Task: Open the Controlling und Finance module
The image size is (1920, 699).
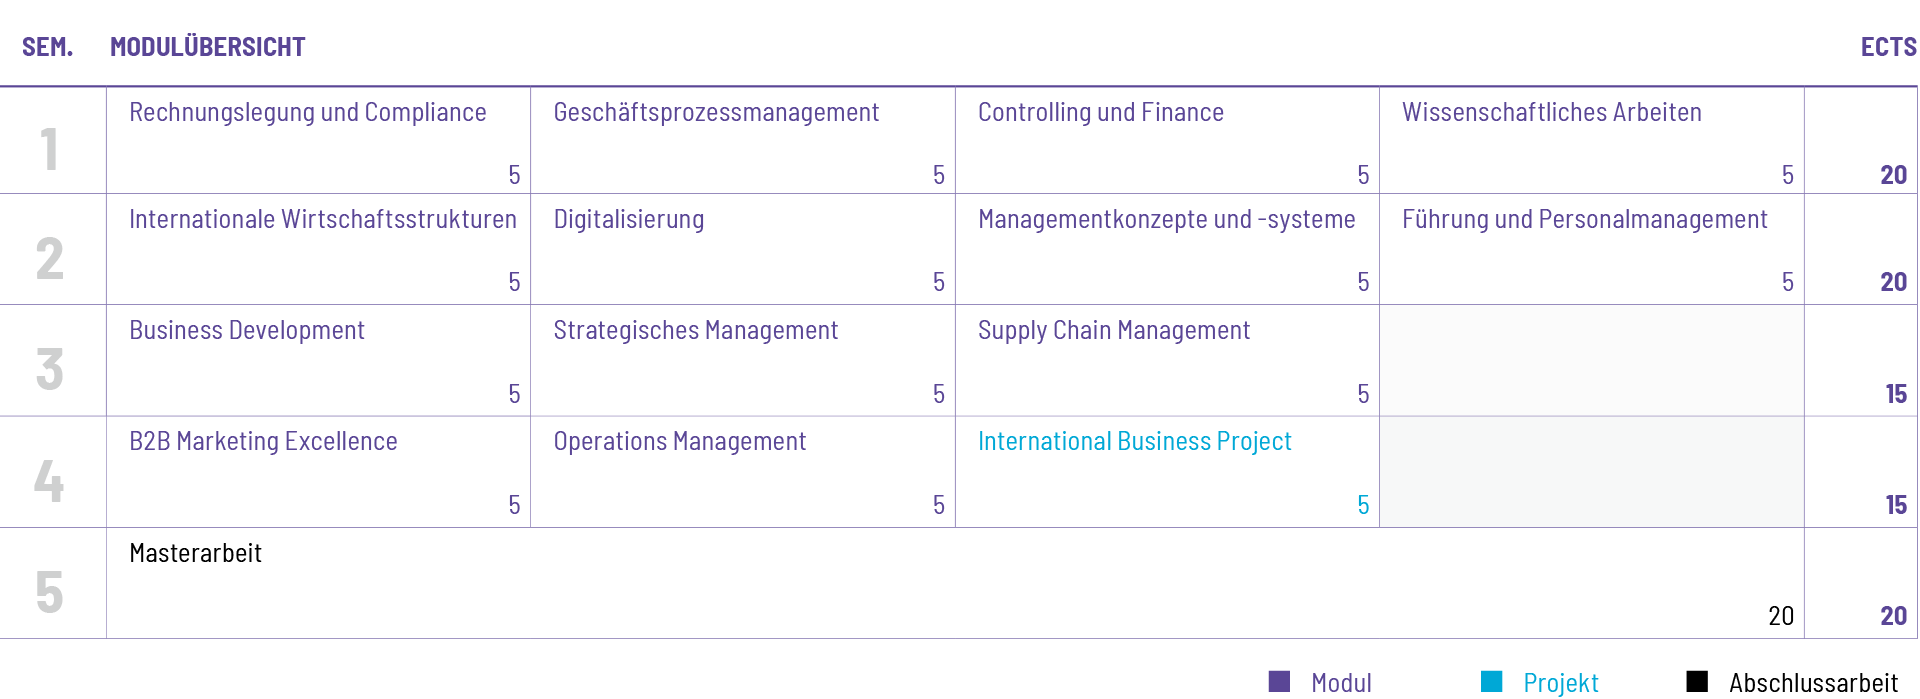Action: tap(1167, 140)
